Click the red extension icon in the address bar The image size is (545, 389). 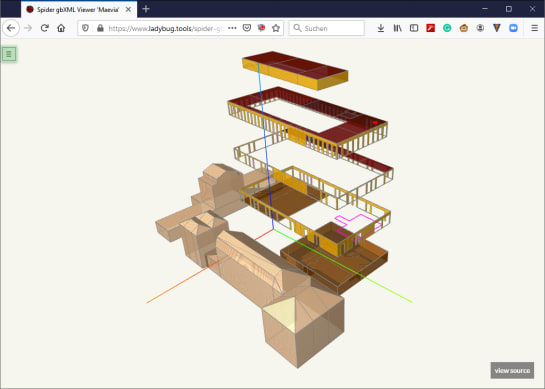(261, 28)
